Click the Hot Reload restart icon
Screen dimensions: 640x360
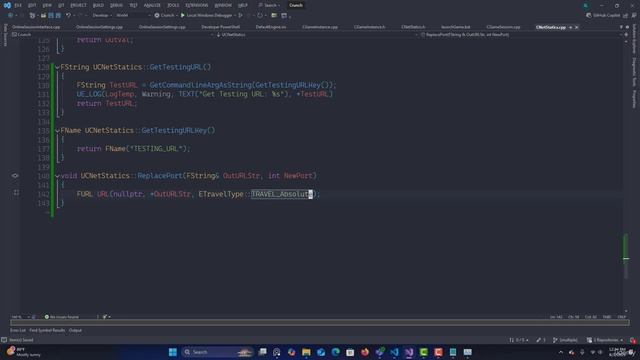[260, 16]
